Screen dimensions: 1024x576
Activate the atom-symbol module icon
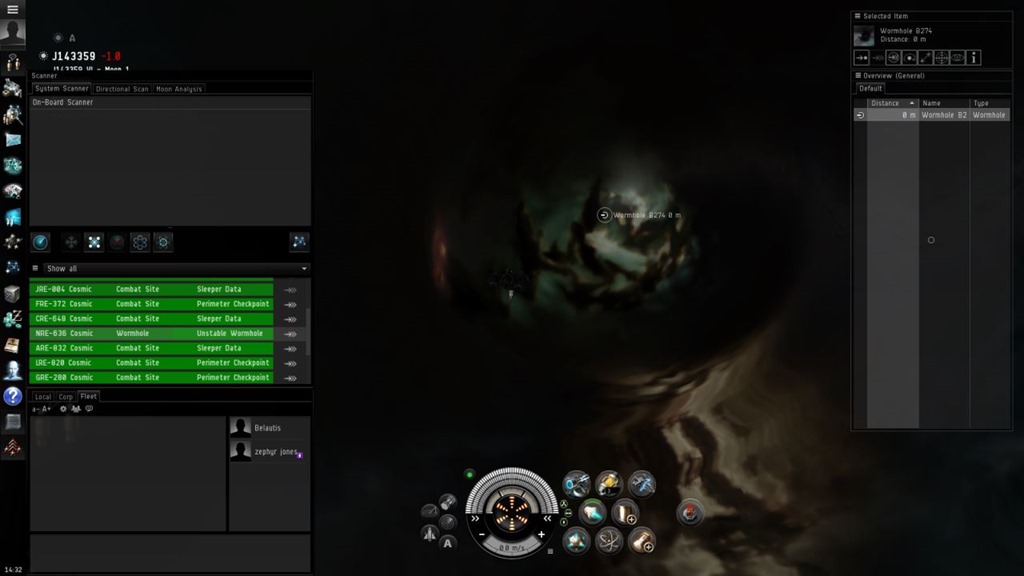click(x=609, y=541)
